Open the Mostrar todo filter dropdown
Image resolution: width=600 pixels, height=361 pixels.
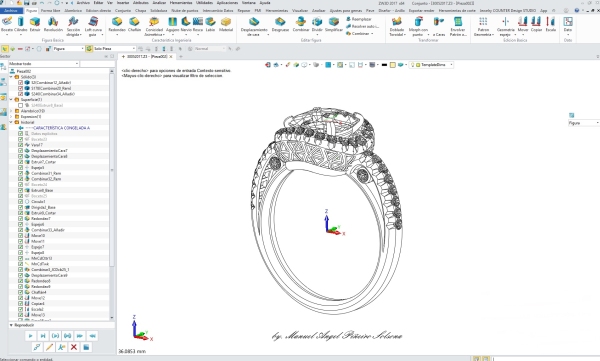point(44,64)
